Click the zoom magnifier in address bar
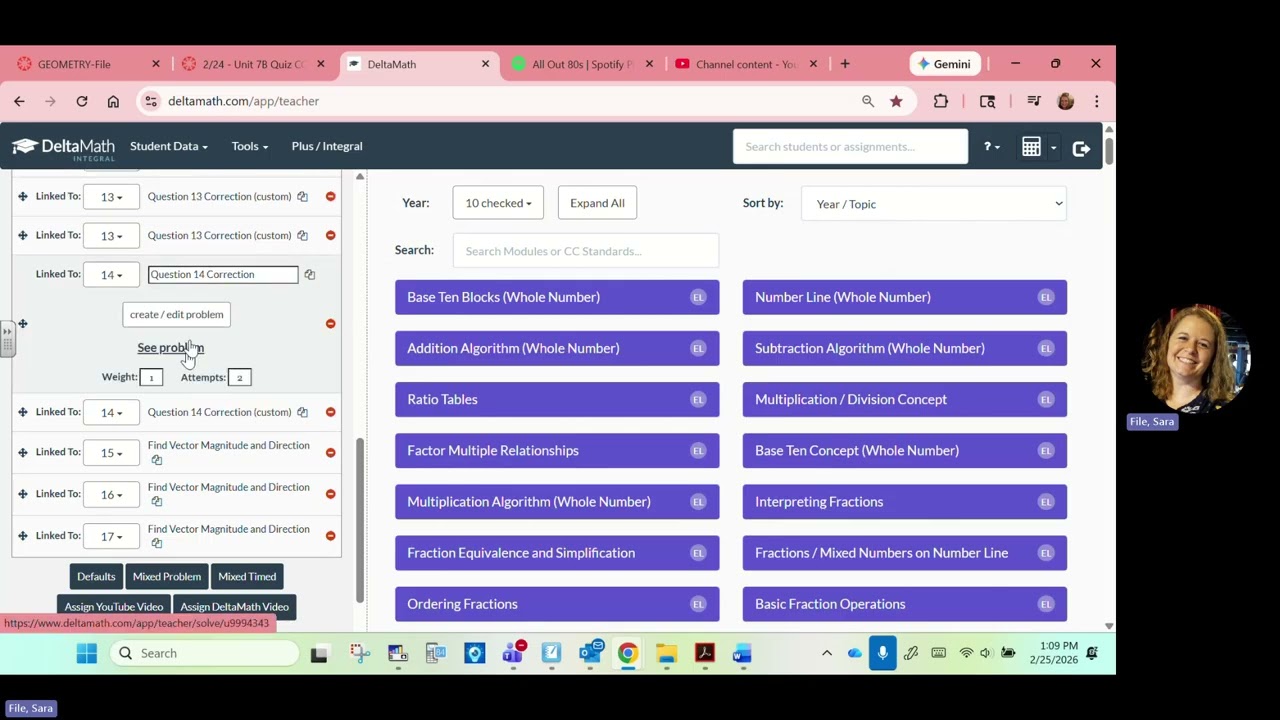This screenshot has width=1280, height=720. coord(868,101)
